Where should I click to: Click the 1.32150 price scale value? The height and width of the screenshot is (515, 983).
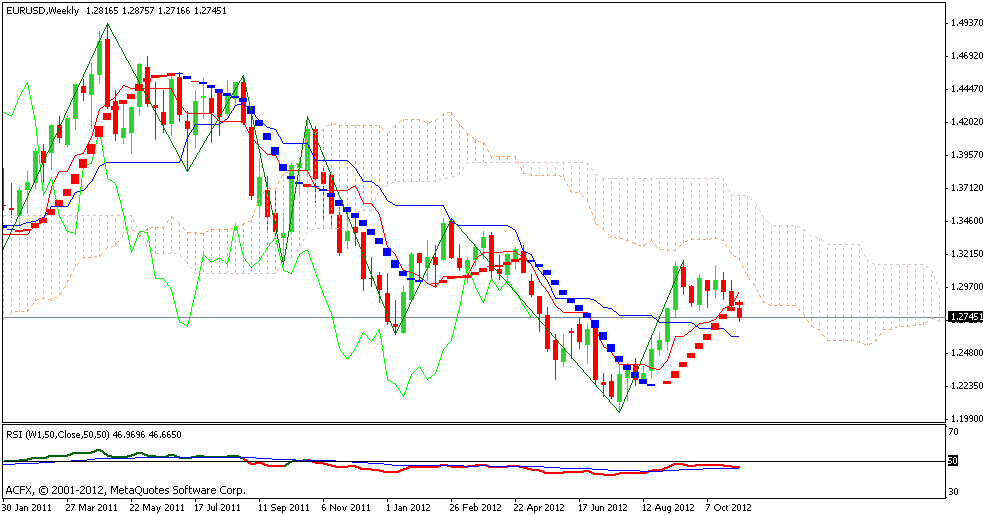click(966, 253)
